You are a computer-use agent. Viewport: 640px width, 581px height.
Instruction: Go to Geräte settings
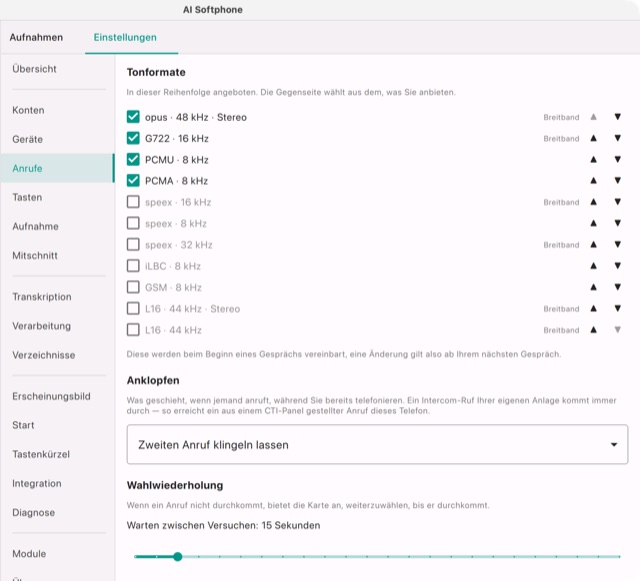(57, 139)
